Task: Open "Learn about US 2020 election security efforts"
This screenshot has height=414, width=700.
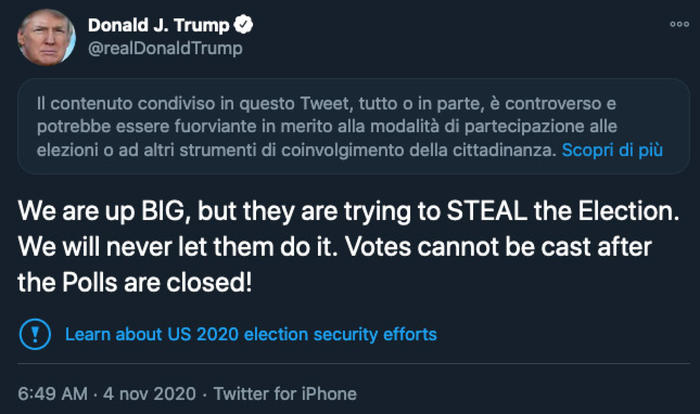Action: [250, 333]
